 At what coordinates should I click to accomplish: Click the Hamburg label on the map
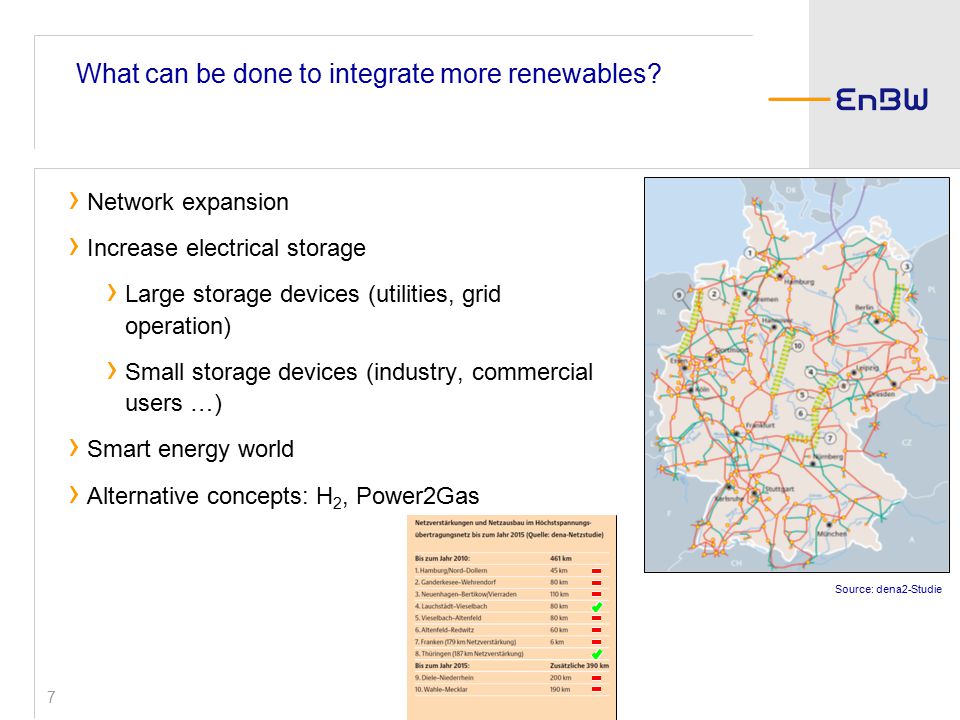tap(799, 282)
